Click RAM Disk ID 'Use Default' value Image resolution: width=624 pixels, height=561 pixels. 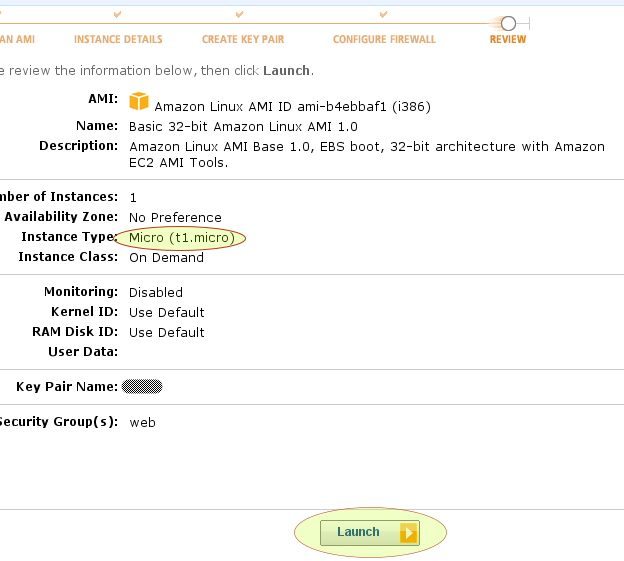point(166,332)
